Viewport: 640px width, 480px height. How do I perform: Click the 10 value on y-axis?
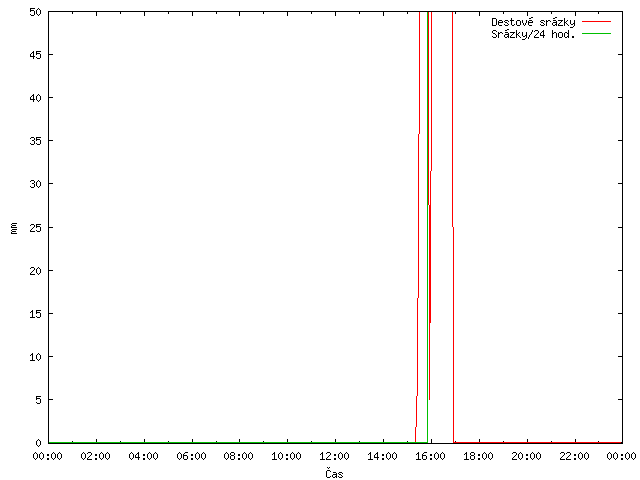click(x=36, y=357)
